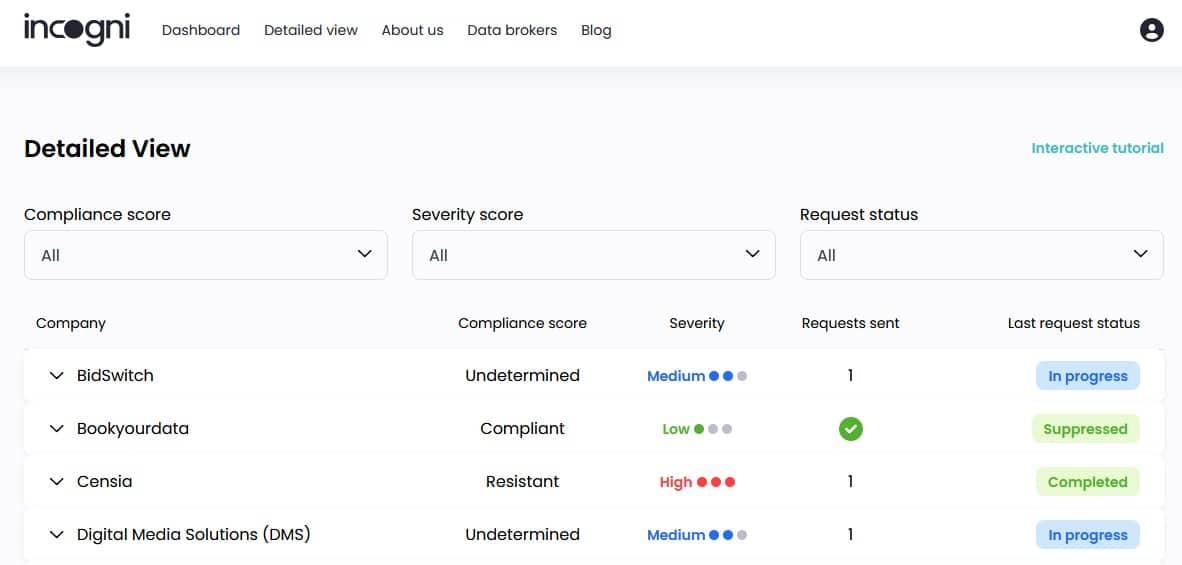Click requests sent count for BidSwitch
Viewport: 1182px width, 565px height.
850,375
